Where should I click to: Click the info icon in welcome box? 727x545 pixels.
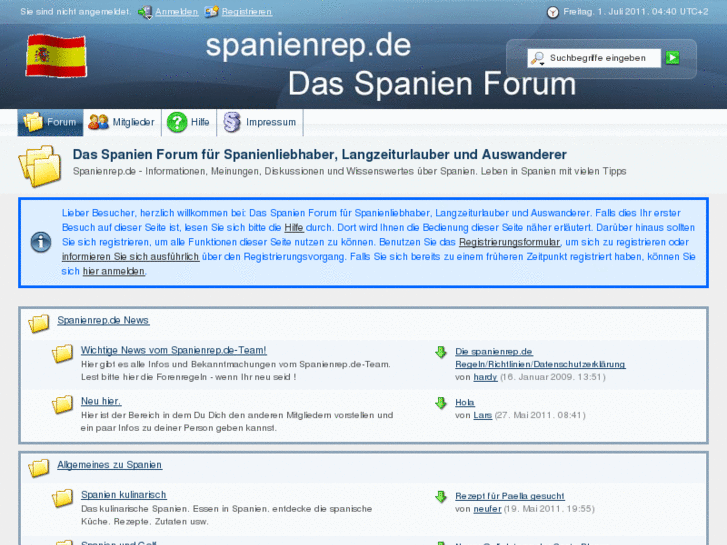[41, 242]
